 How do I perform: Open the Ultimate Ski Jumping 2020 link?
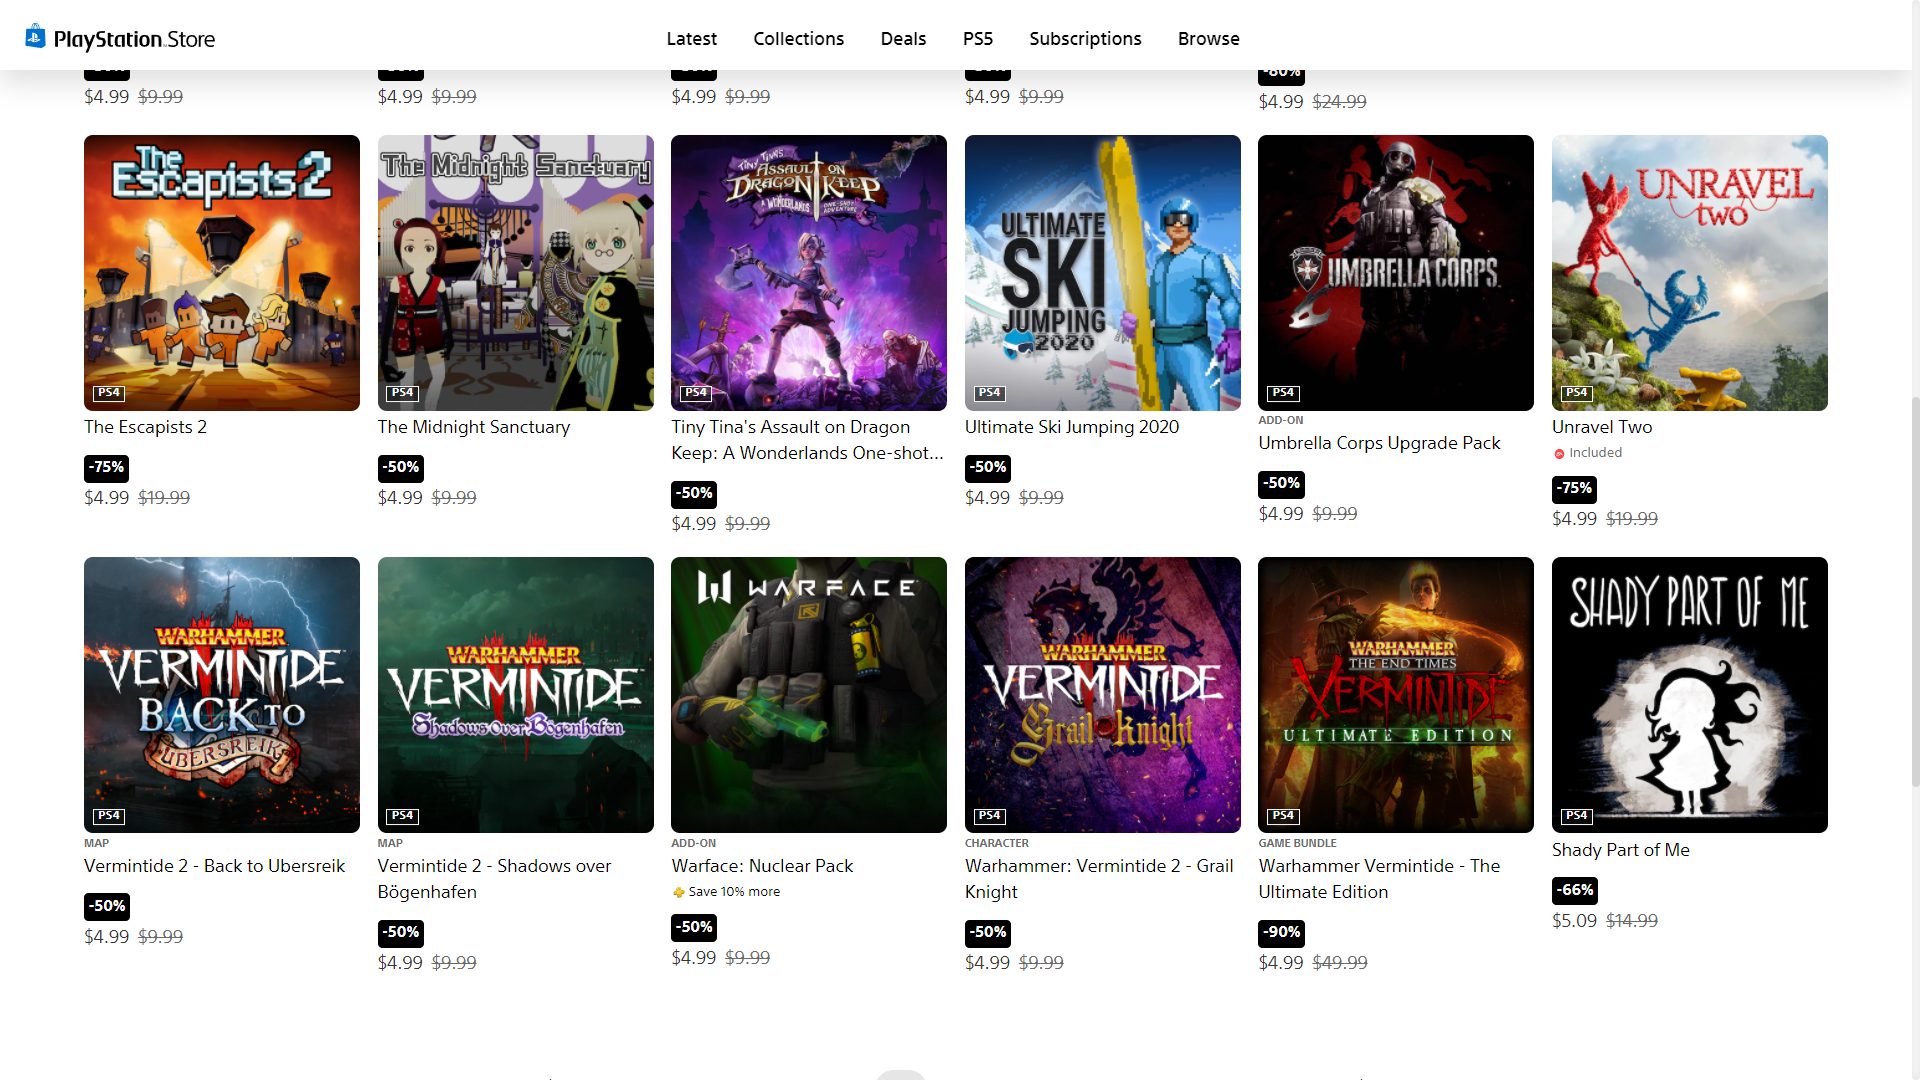point(1071,427)
